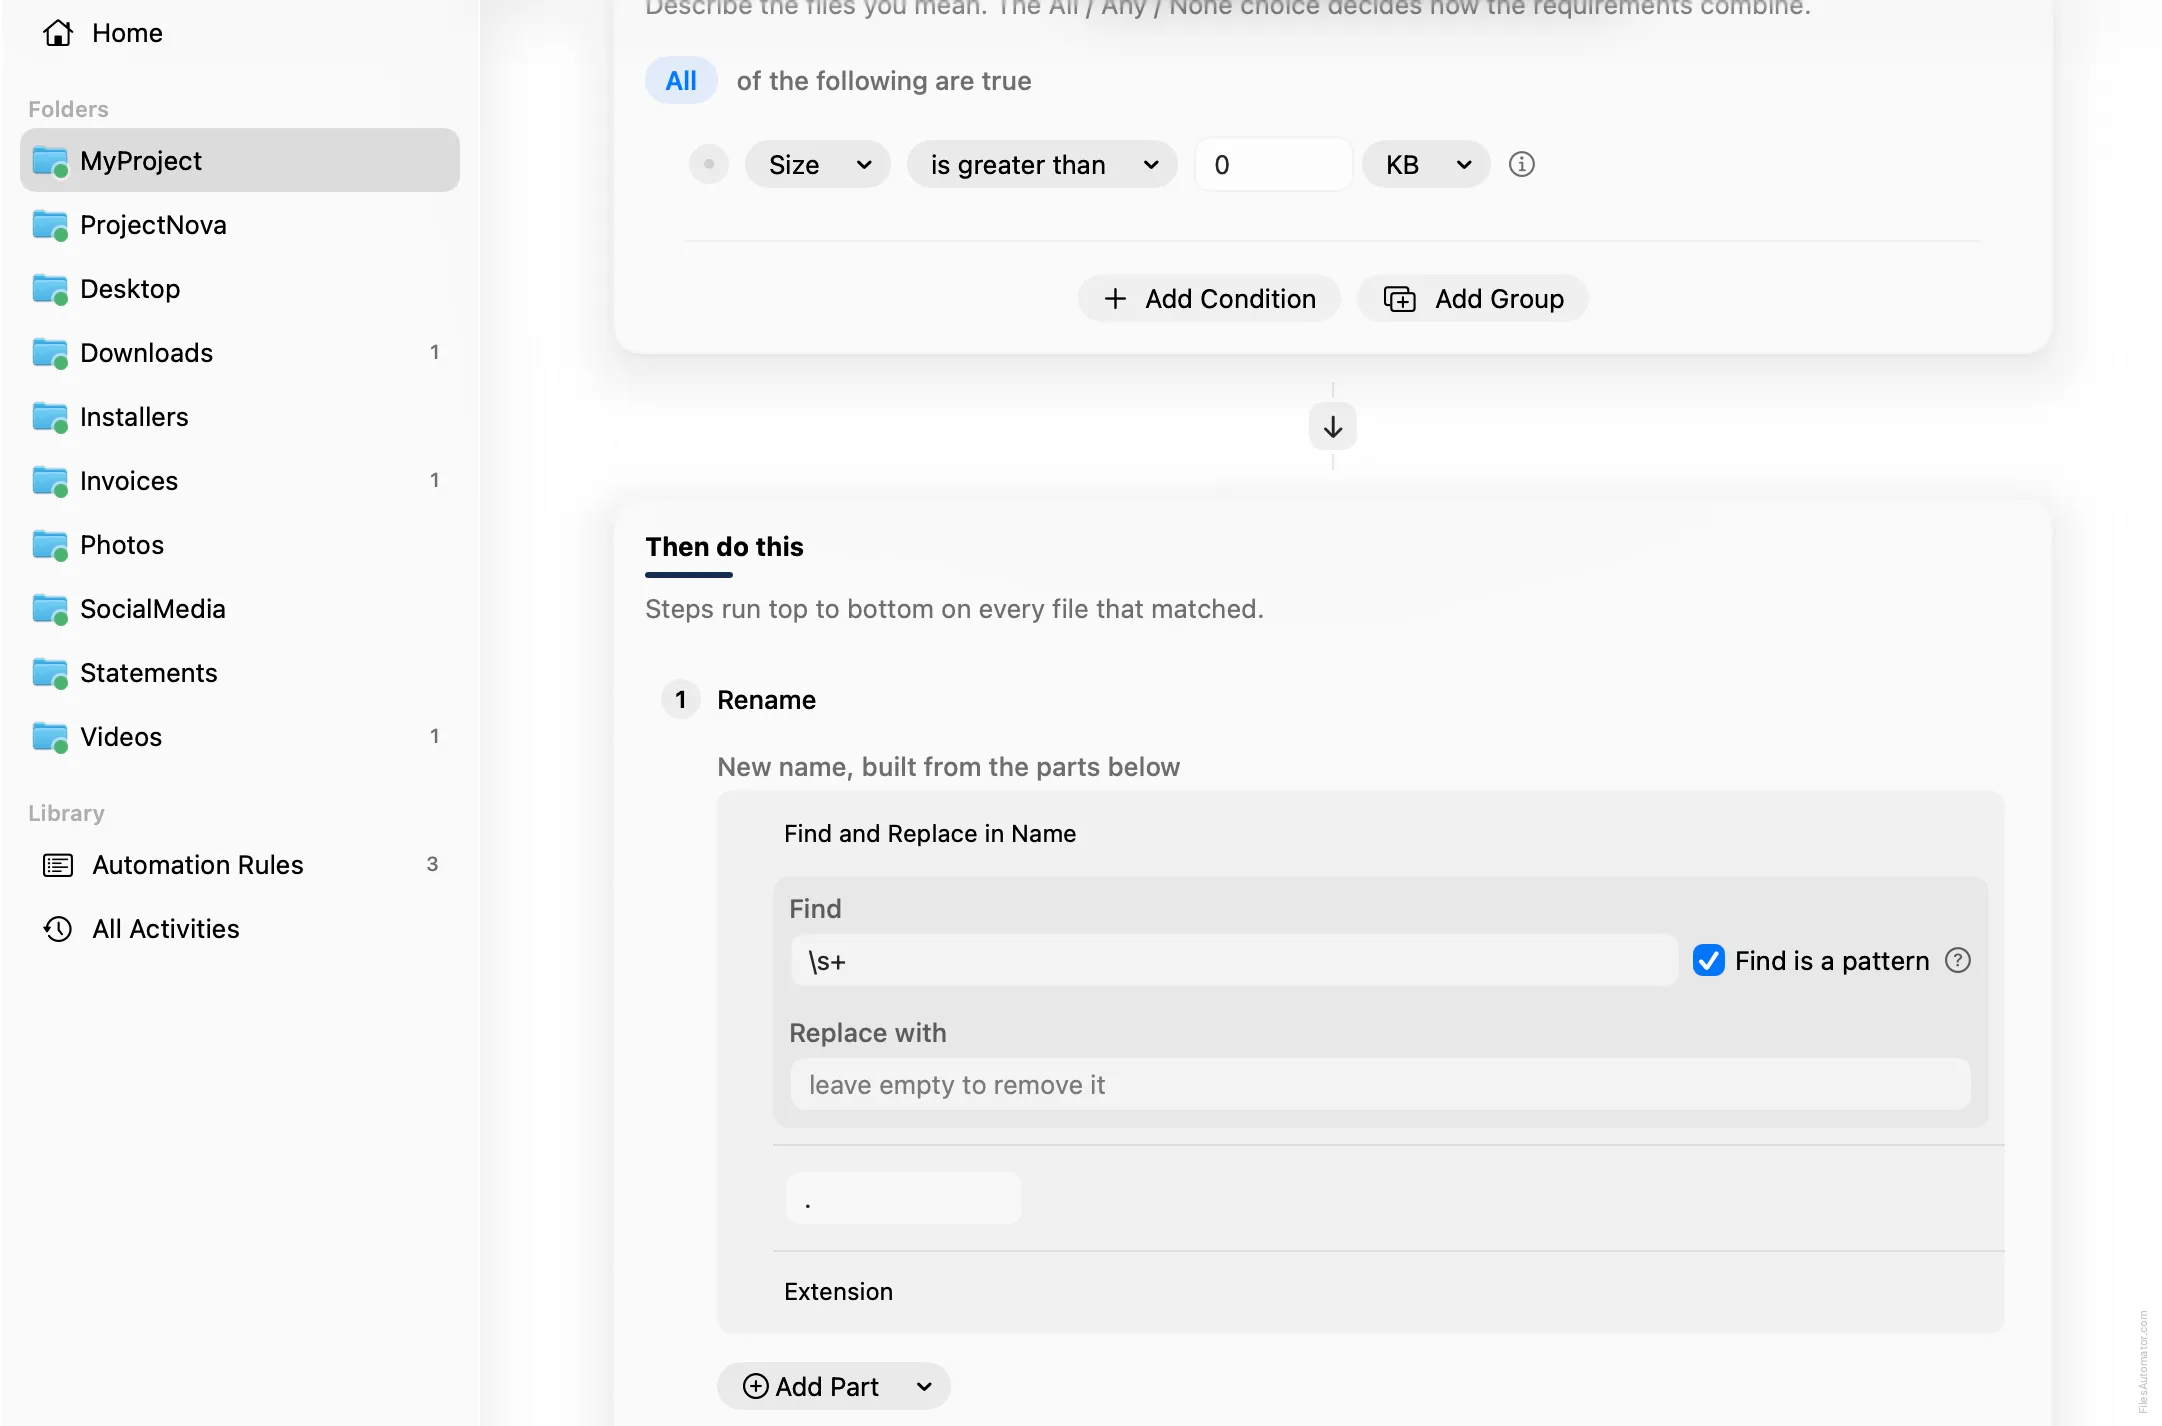2162x1426 pixels.
Task: Click the Find pattern input field
Action: (1234, 960)
